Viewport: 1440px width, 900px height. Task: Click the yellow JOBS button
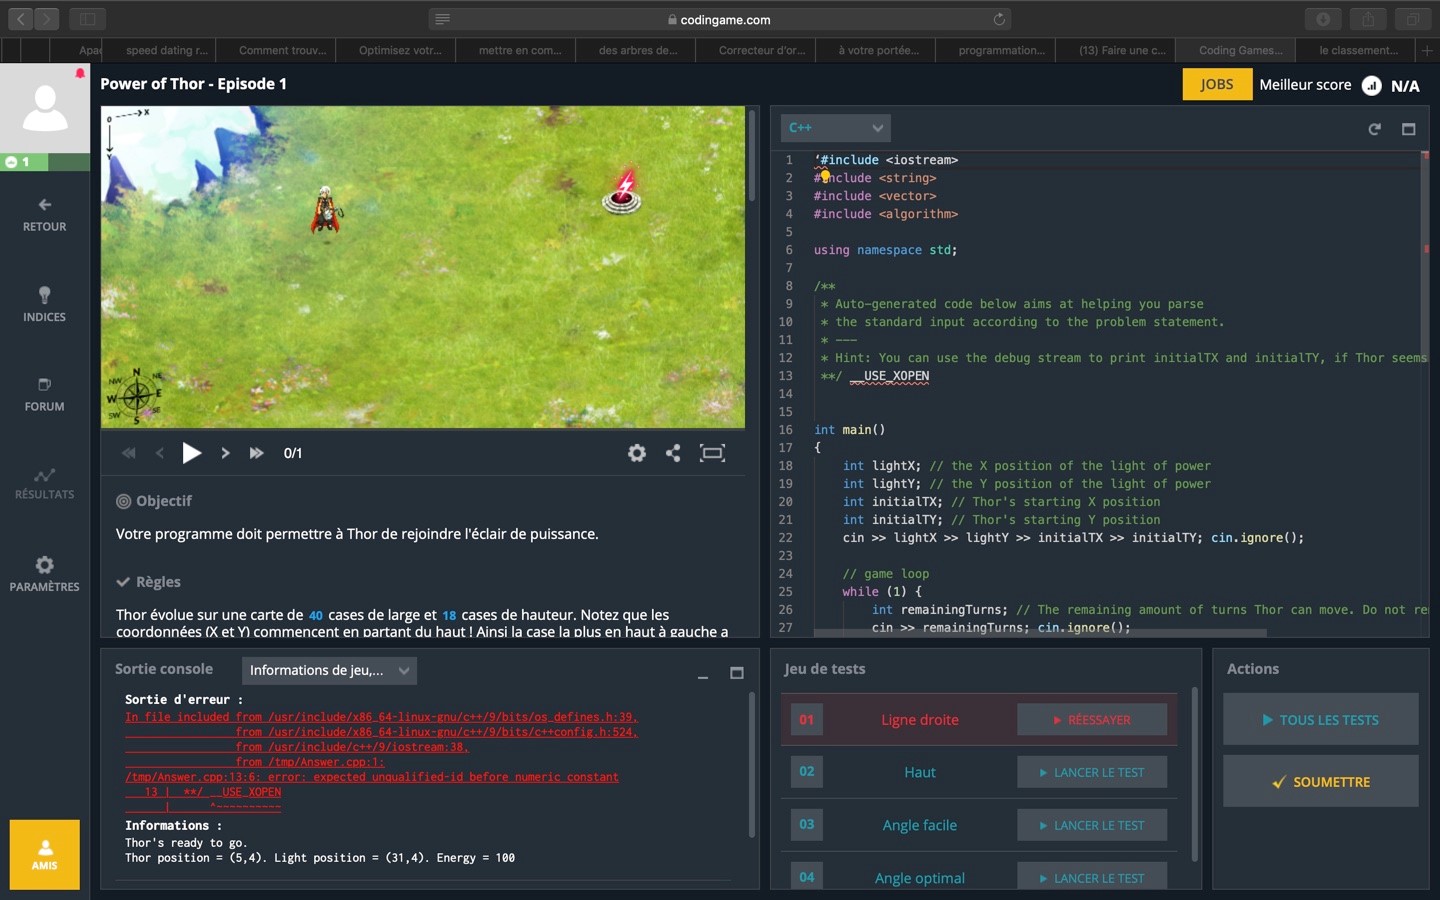click(x=1217, y=85)
